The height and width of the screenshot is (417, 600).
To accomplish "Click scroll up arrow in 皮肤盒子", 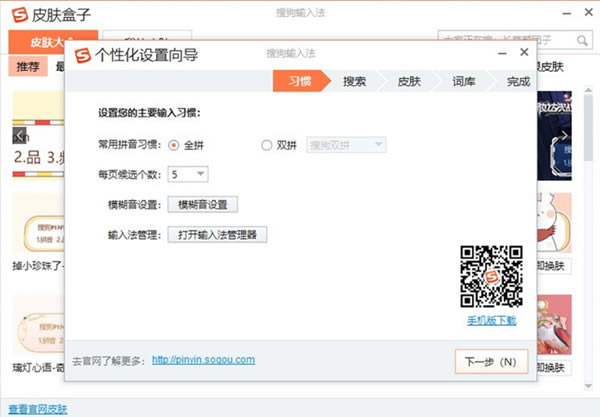I will pos(589,91).
